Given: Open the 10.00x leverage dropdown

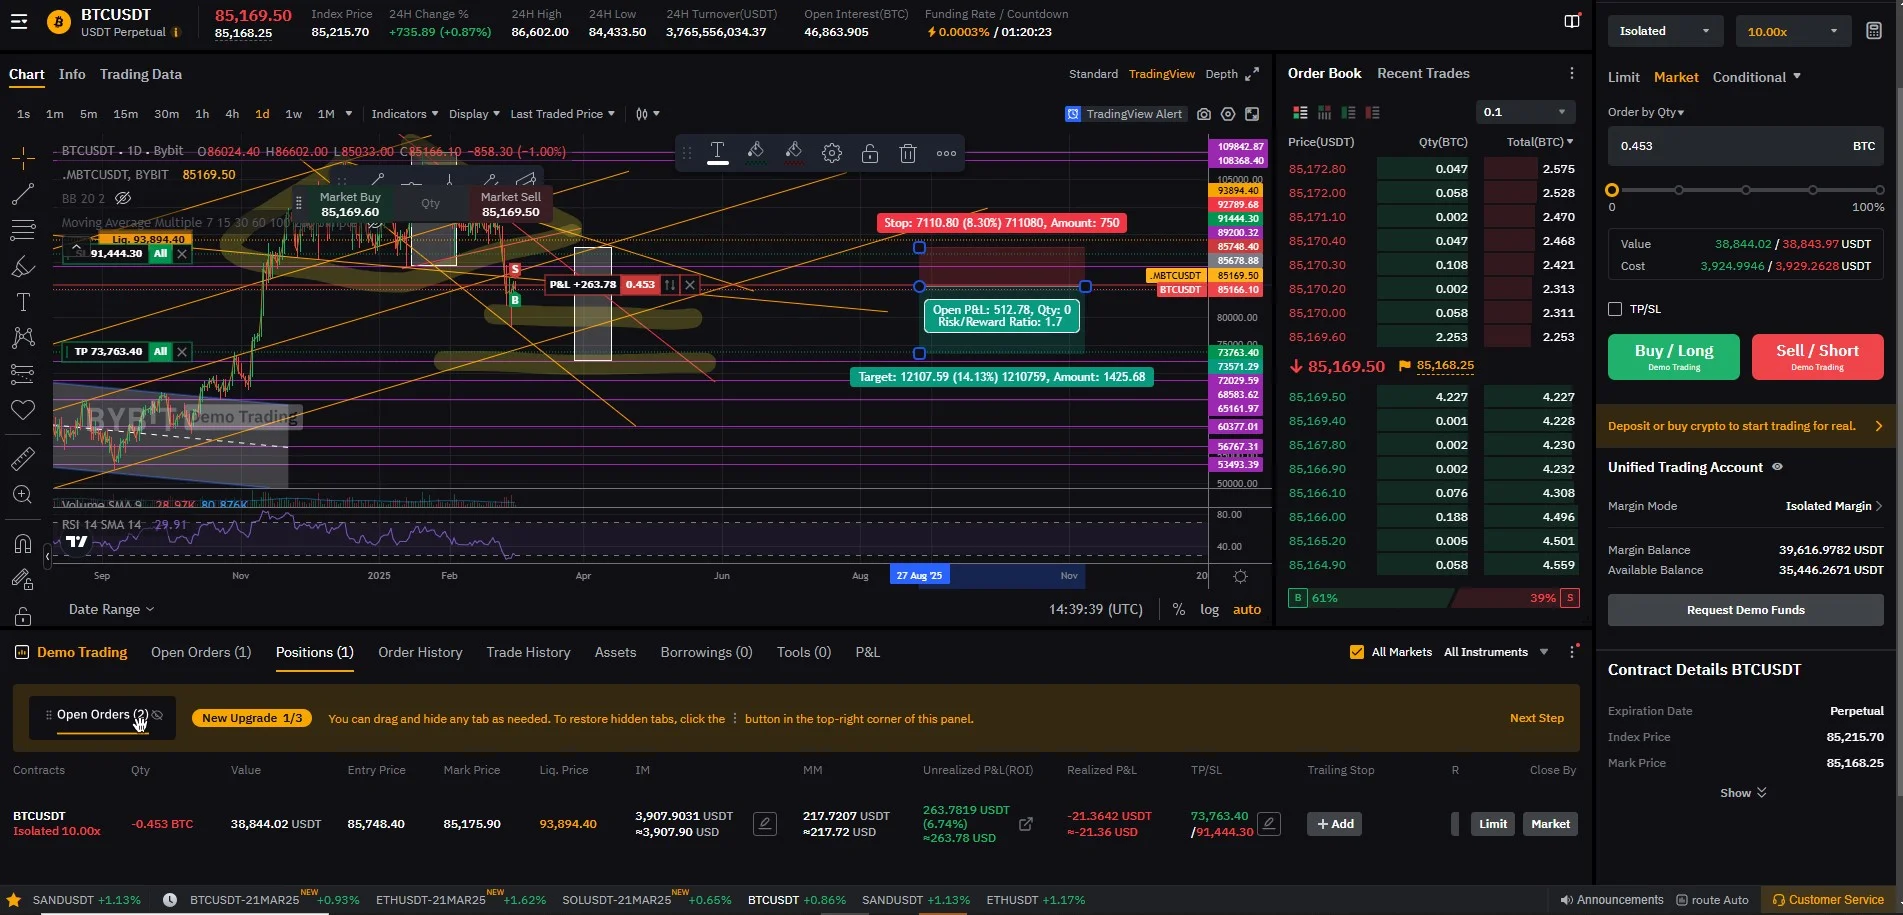Looking at the screenshot, I should 1794,31.
